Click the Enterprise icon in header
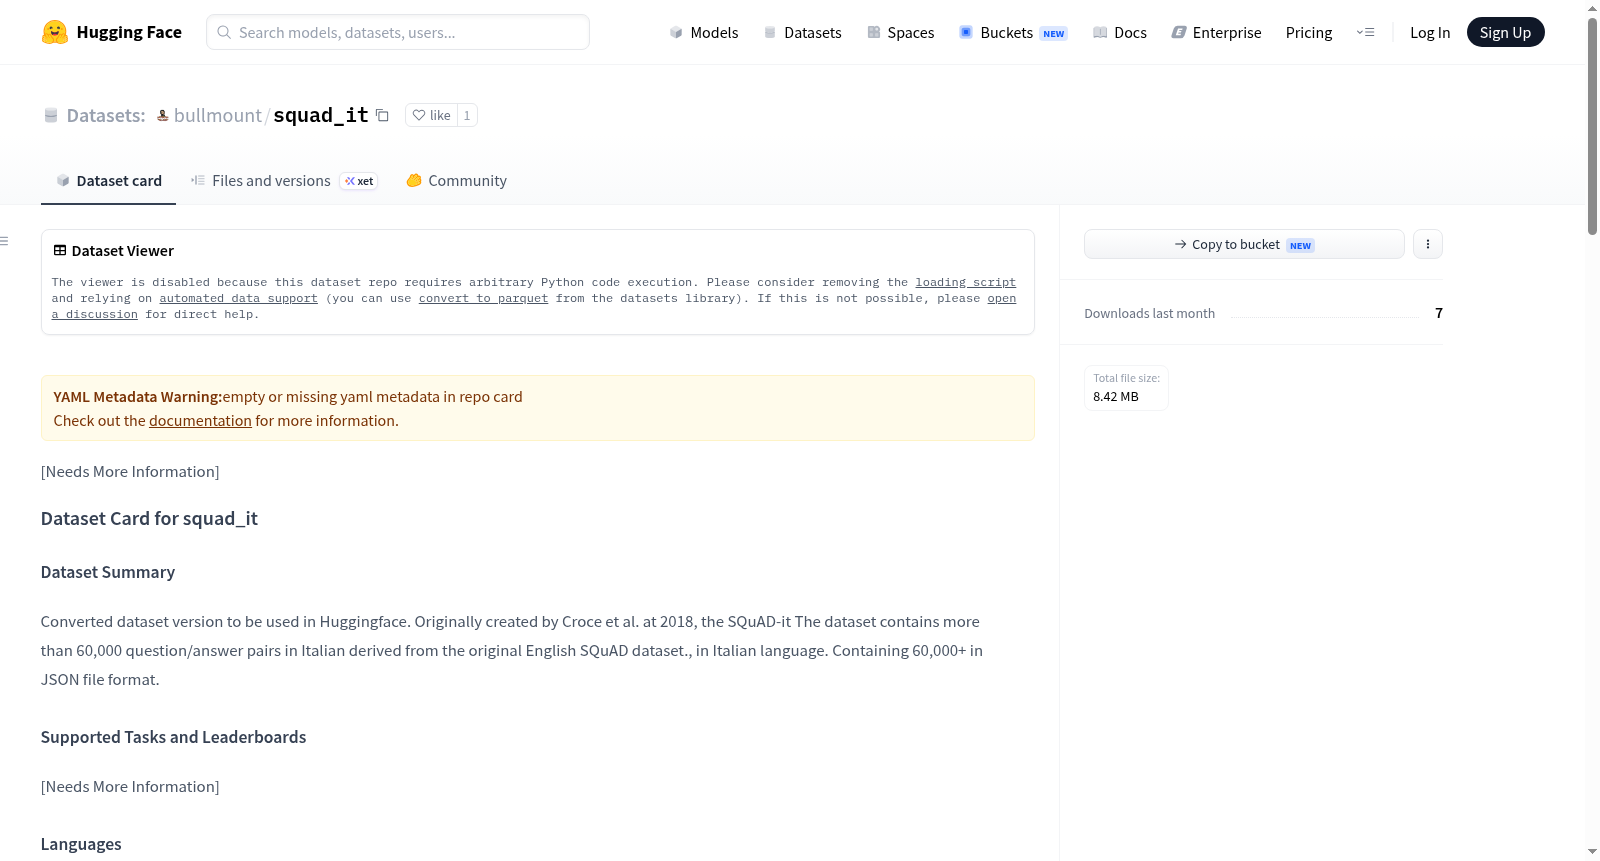Screen dimensions: 1600x861 [x=1179, y=32]
